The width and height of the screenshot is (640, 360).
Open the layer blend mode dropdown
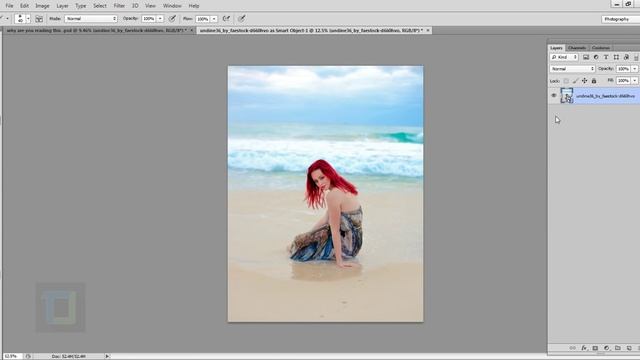click(x=572, y=69)
